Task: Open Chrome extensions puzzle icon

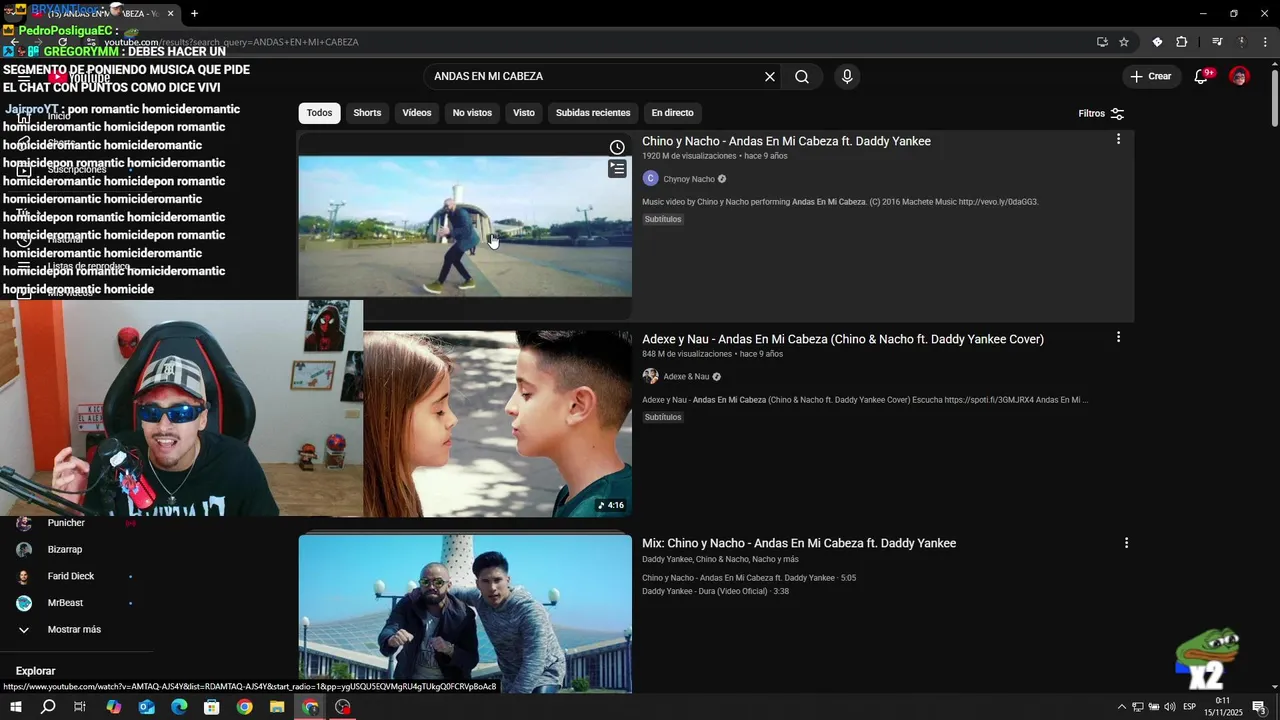Action: point(1182,42)
